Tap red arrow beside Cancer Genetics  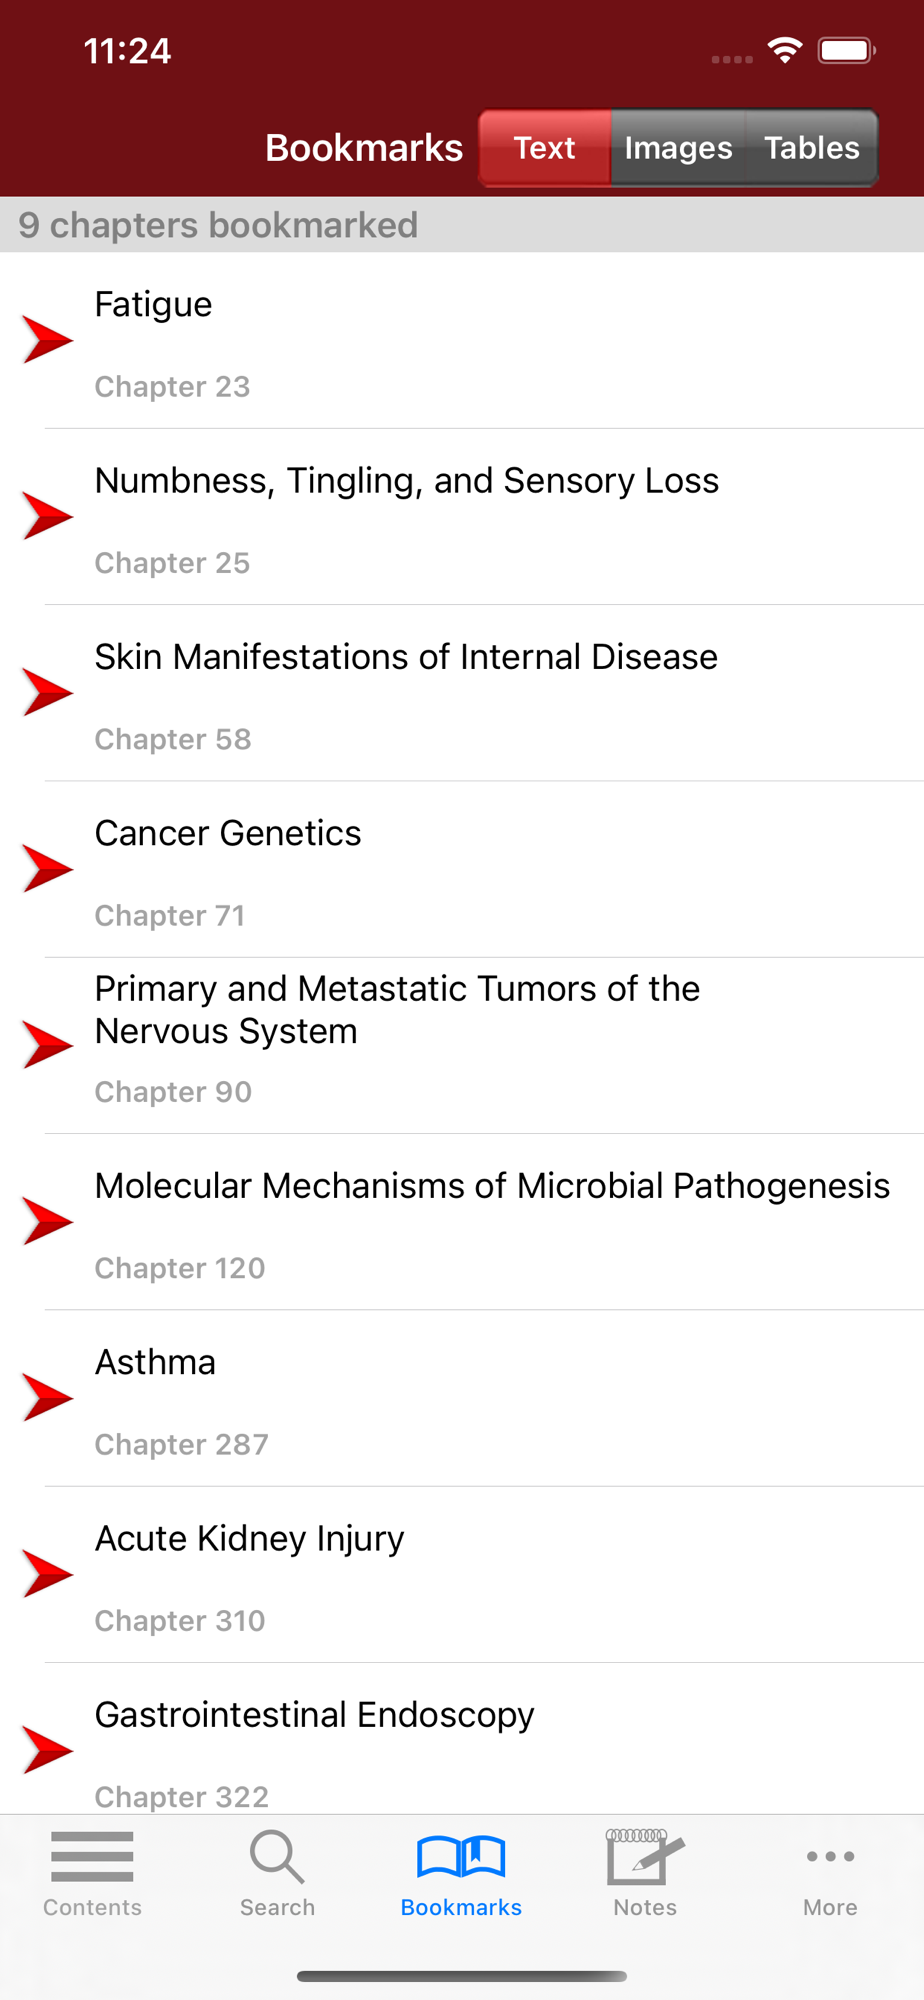(x=47, y=869)
